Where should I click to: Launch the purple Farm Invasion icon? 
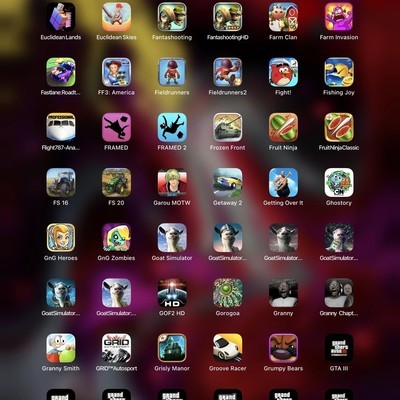tap(339, 17)
